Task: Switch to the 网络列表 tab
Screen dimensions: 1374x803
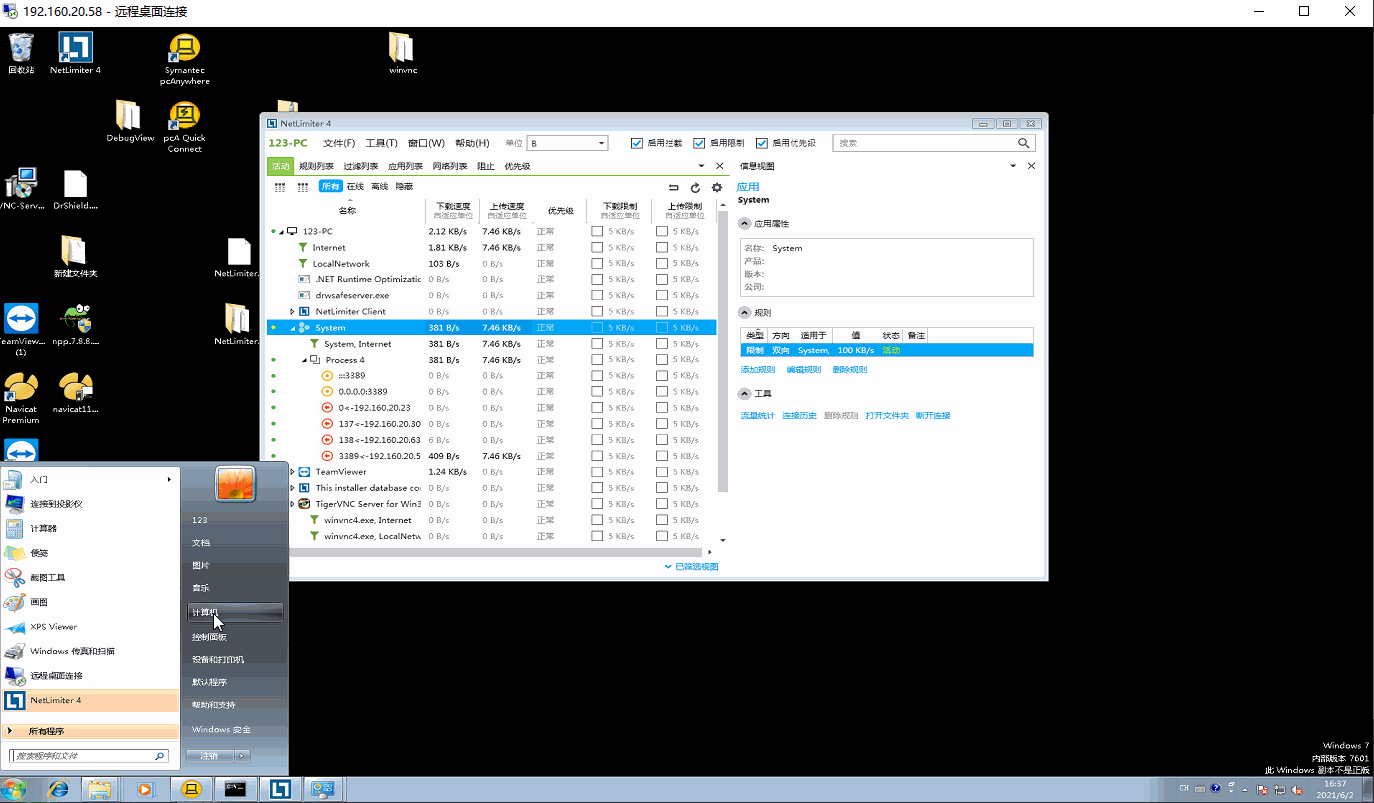Action: click(450, 166)
